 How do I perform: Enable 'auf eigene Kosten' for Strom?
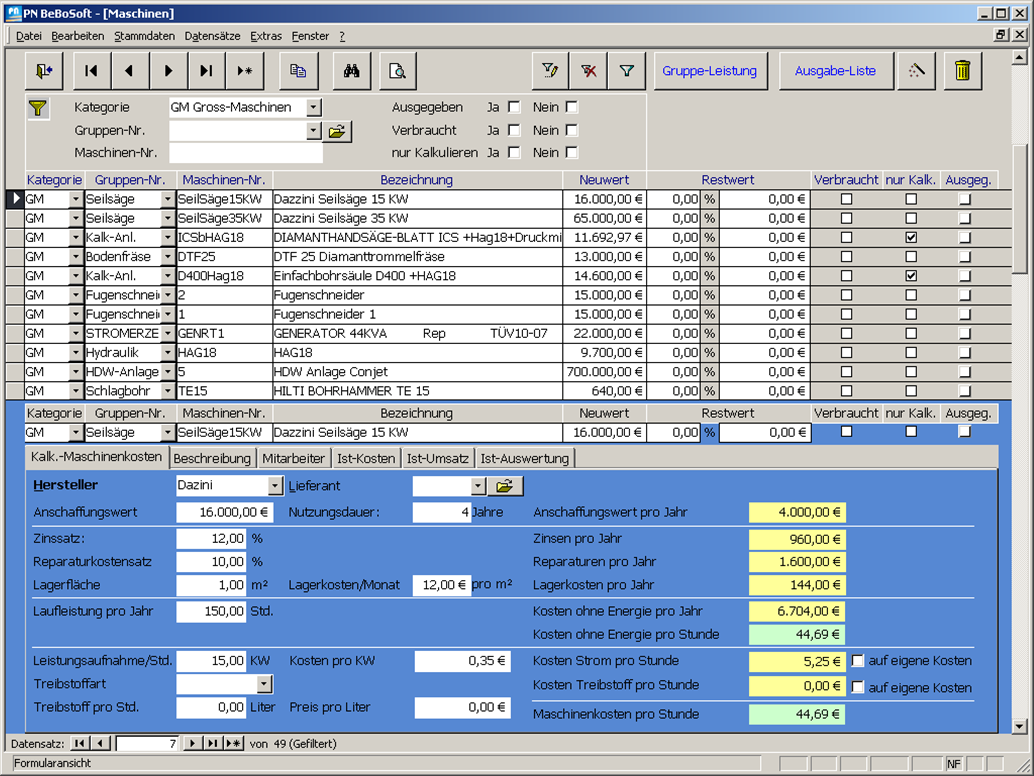tap(858, 661)
